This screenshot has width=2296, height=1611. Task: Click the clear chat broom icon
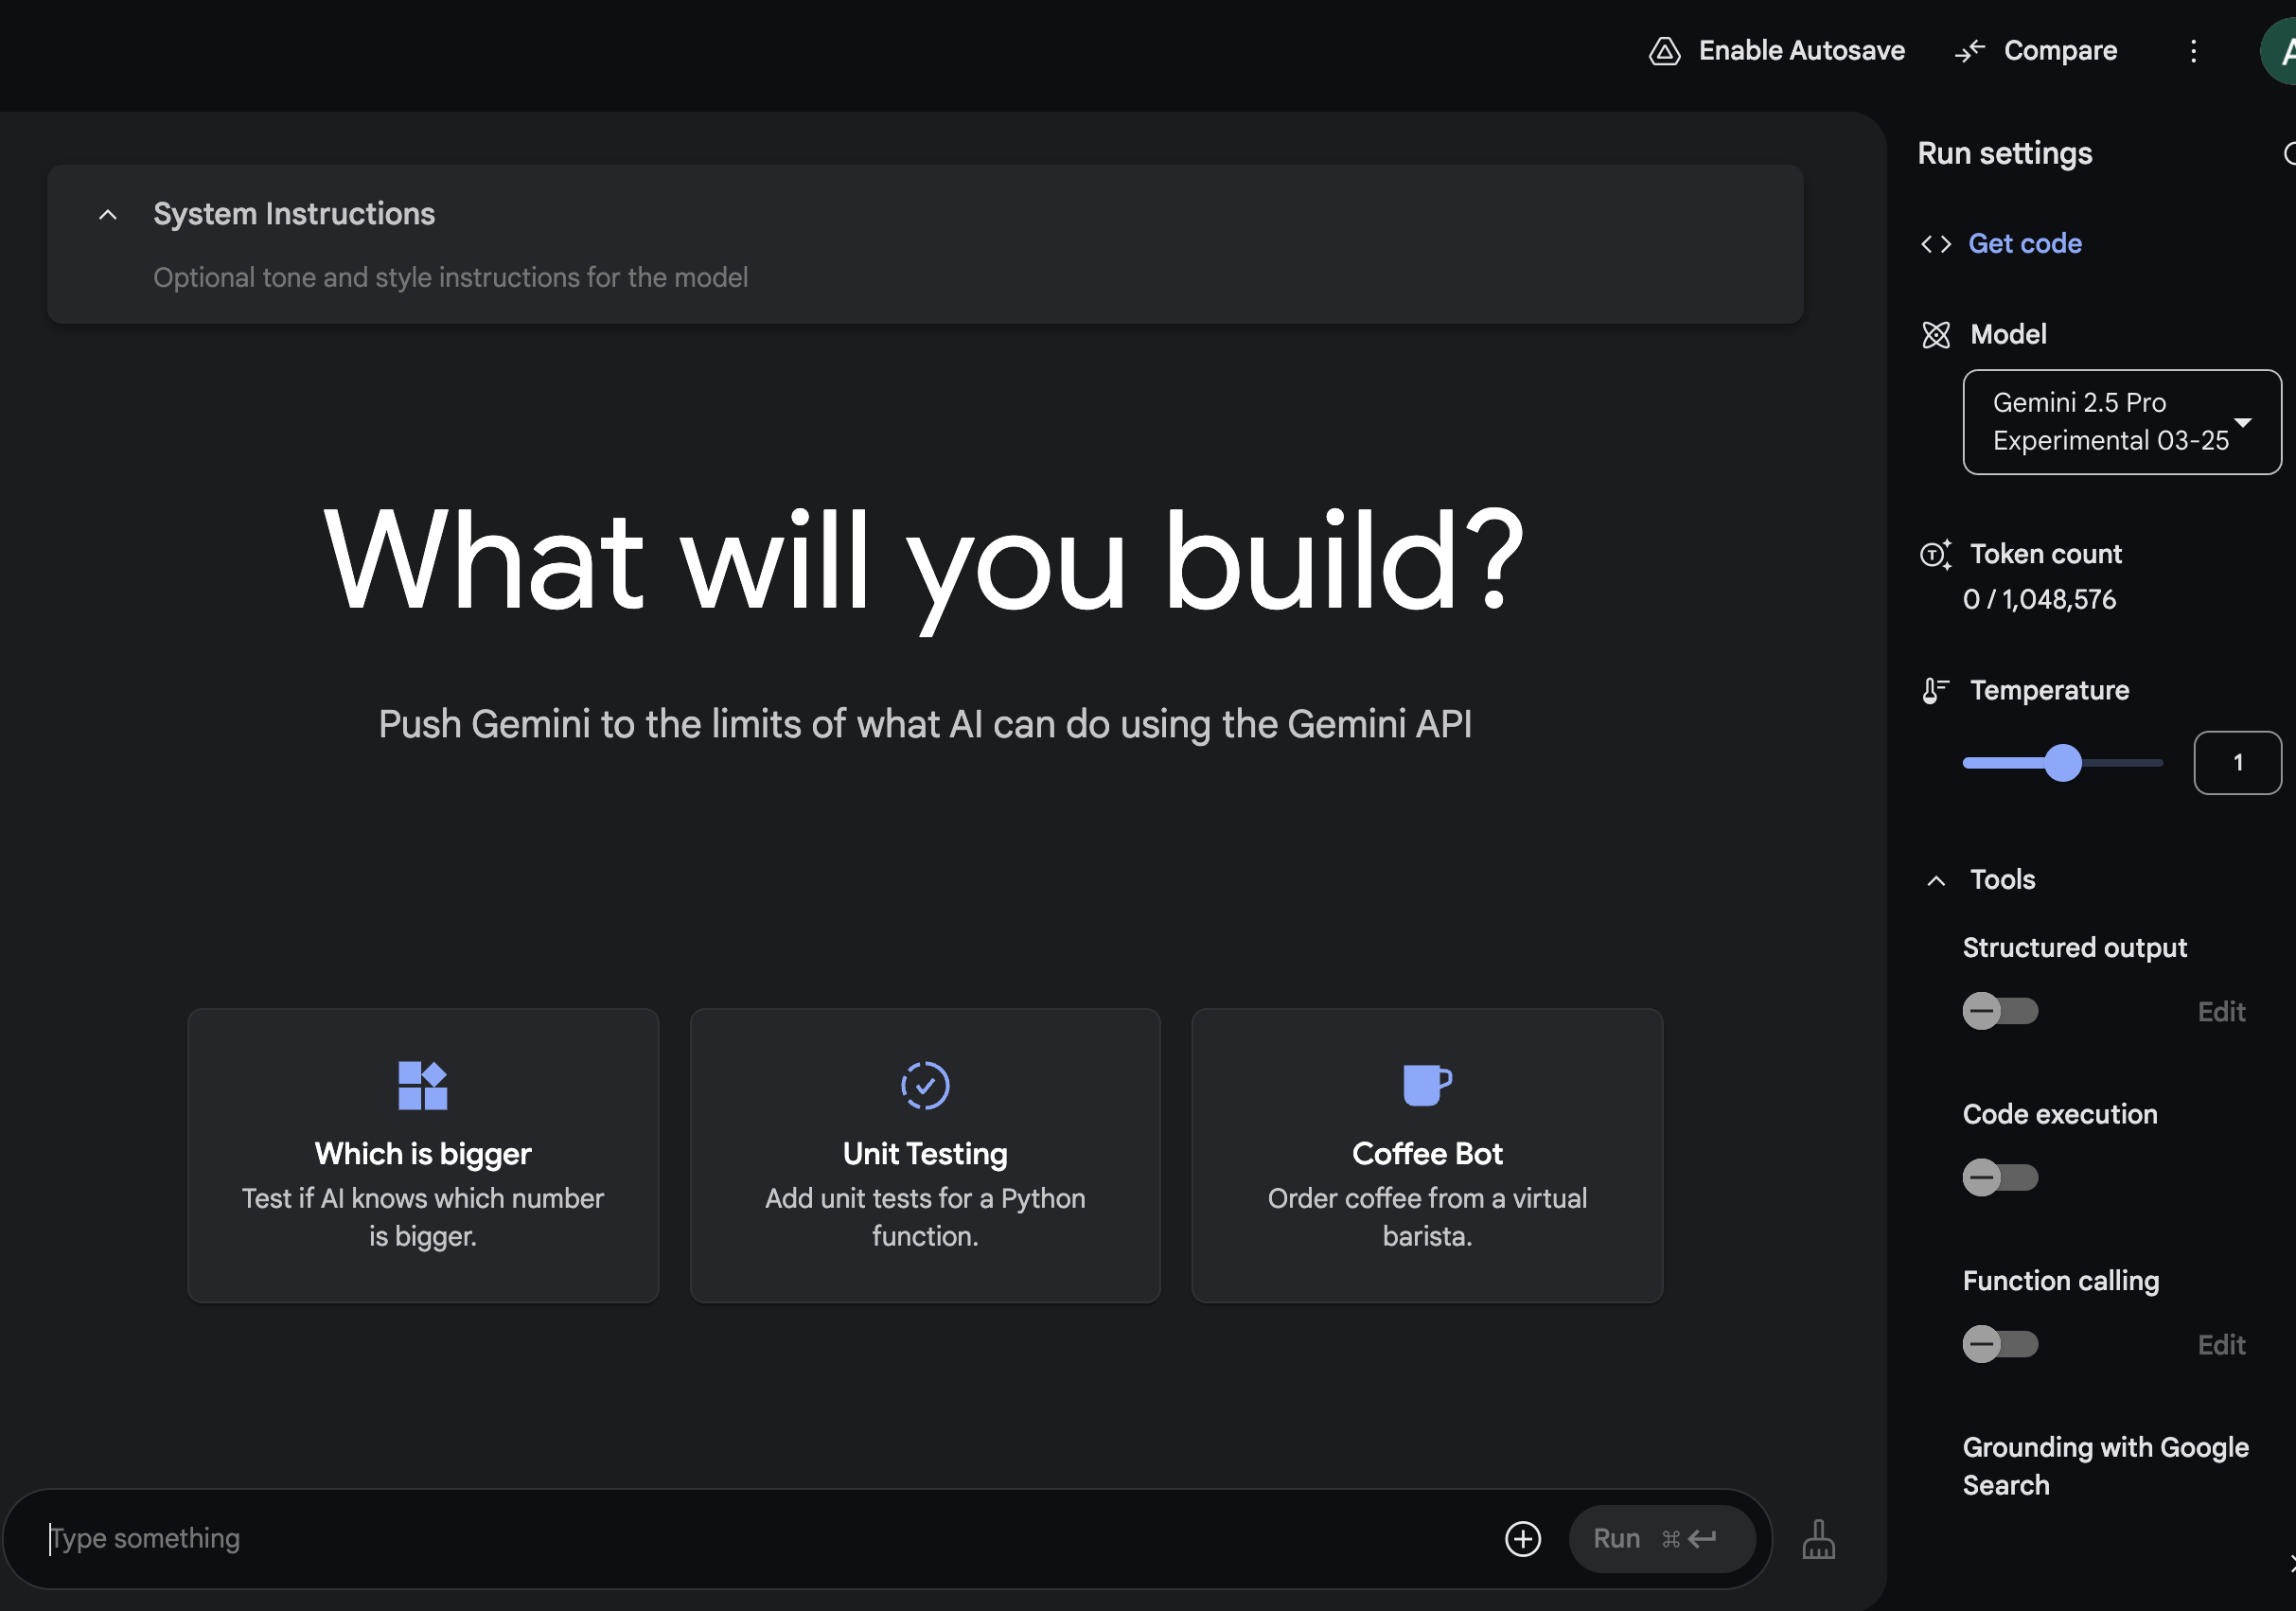pyautogui.click(x=1819, y=1539)
